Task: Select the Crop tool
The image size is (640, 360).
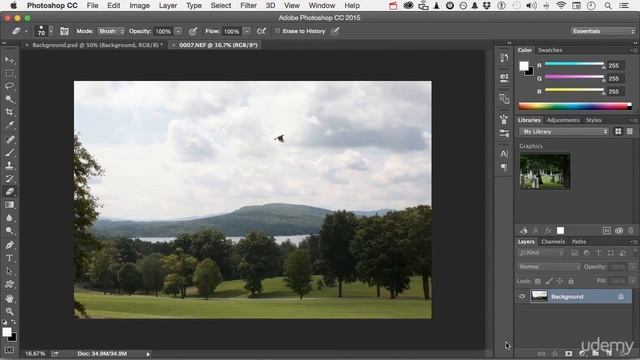Action: [9, 112]
